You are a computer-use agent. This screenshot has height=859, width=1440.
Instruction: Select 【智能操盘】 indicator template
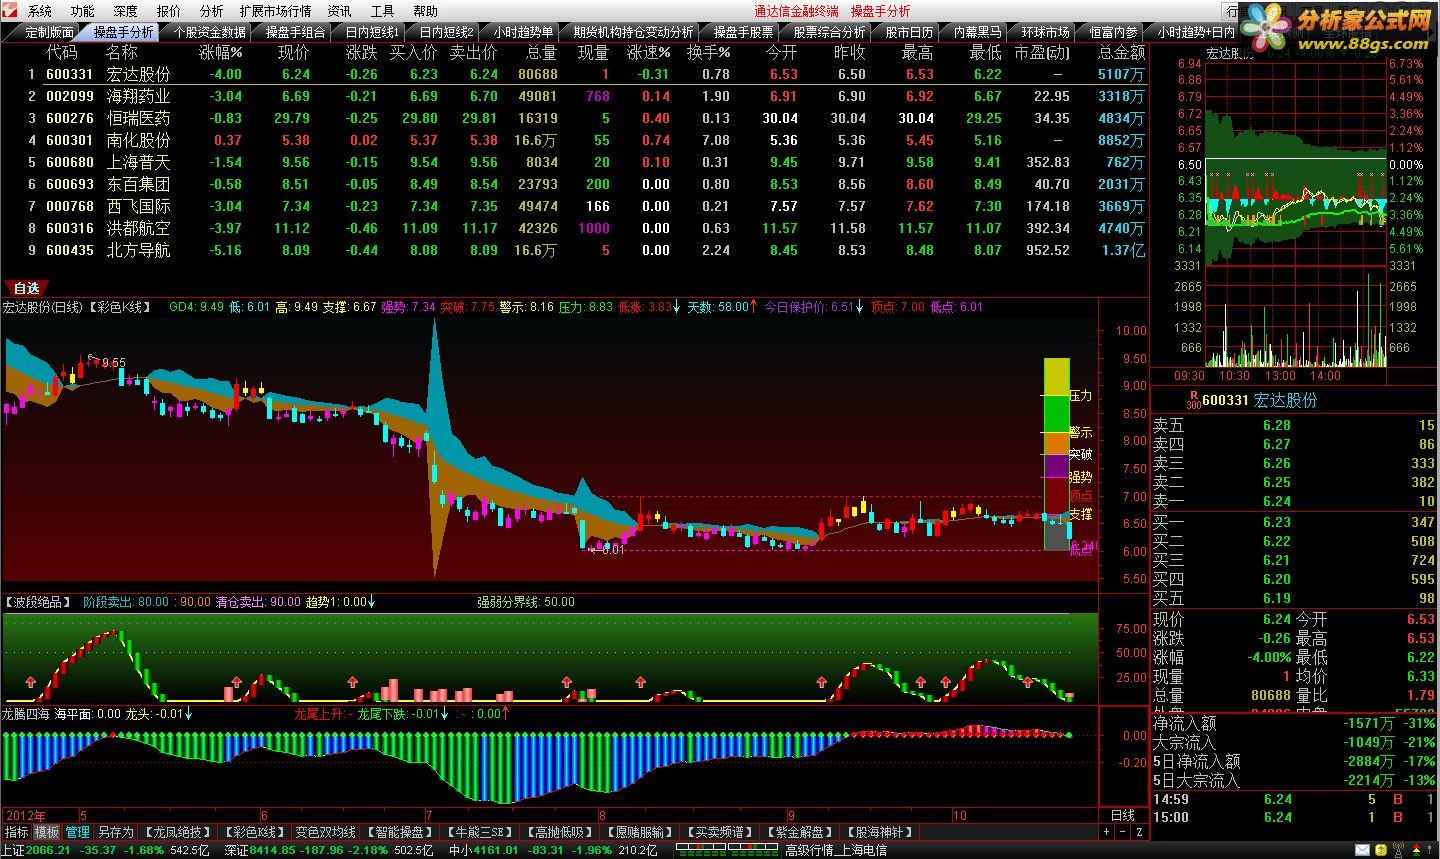pyautogui.click(x=399, y=832)
